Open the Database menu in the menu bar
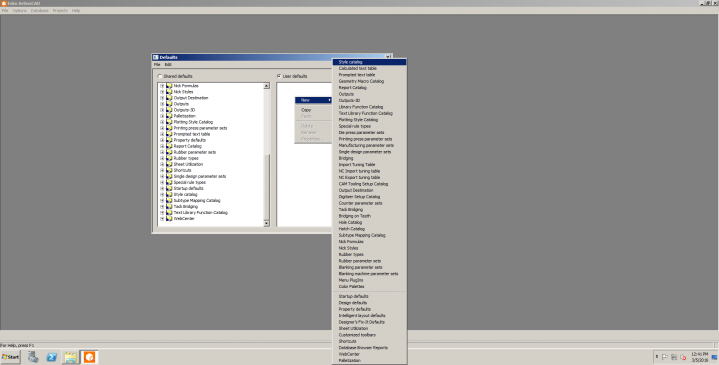The image size is (719, 365). click(39, 11)
